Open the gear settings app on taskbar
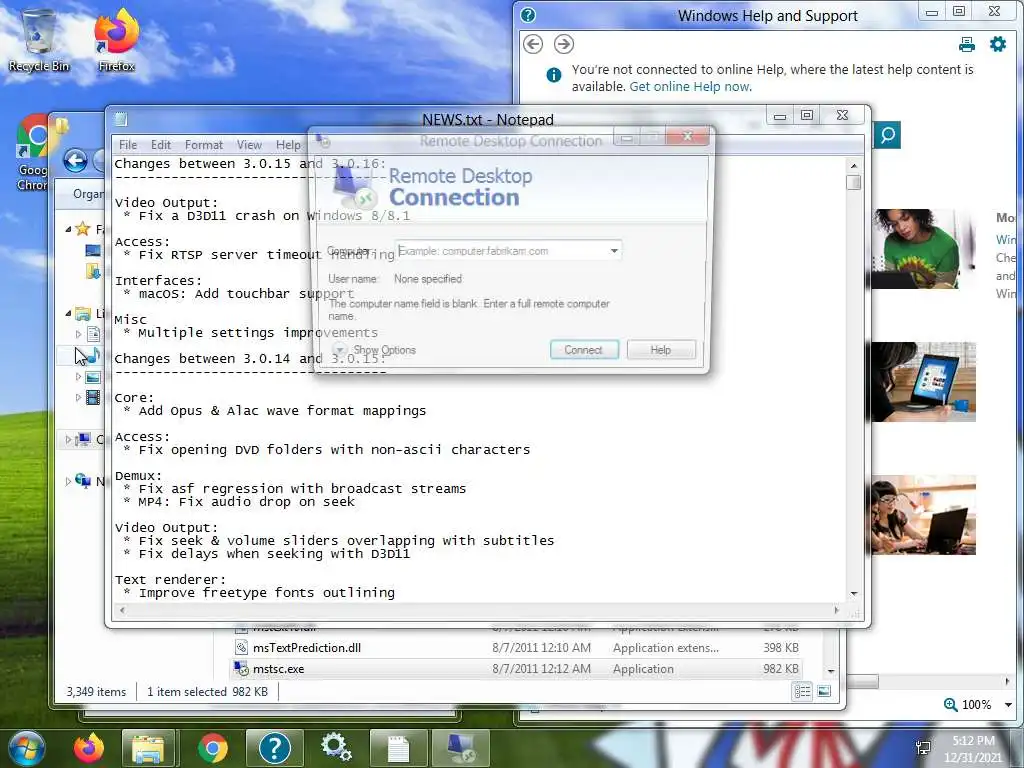Viewport: 1024px width, 768px height. point(336,748)
